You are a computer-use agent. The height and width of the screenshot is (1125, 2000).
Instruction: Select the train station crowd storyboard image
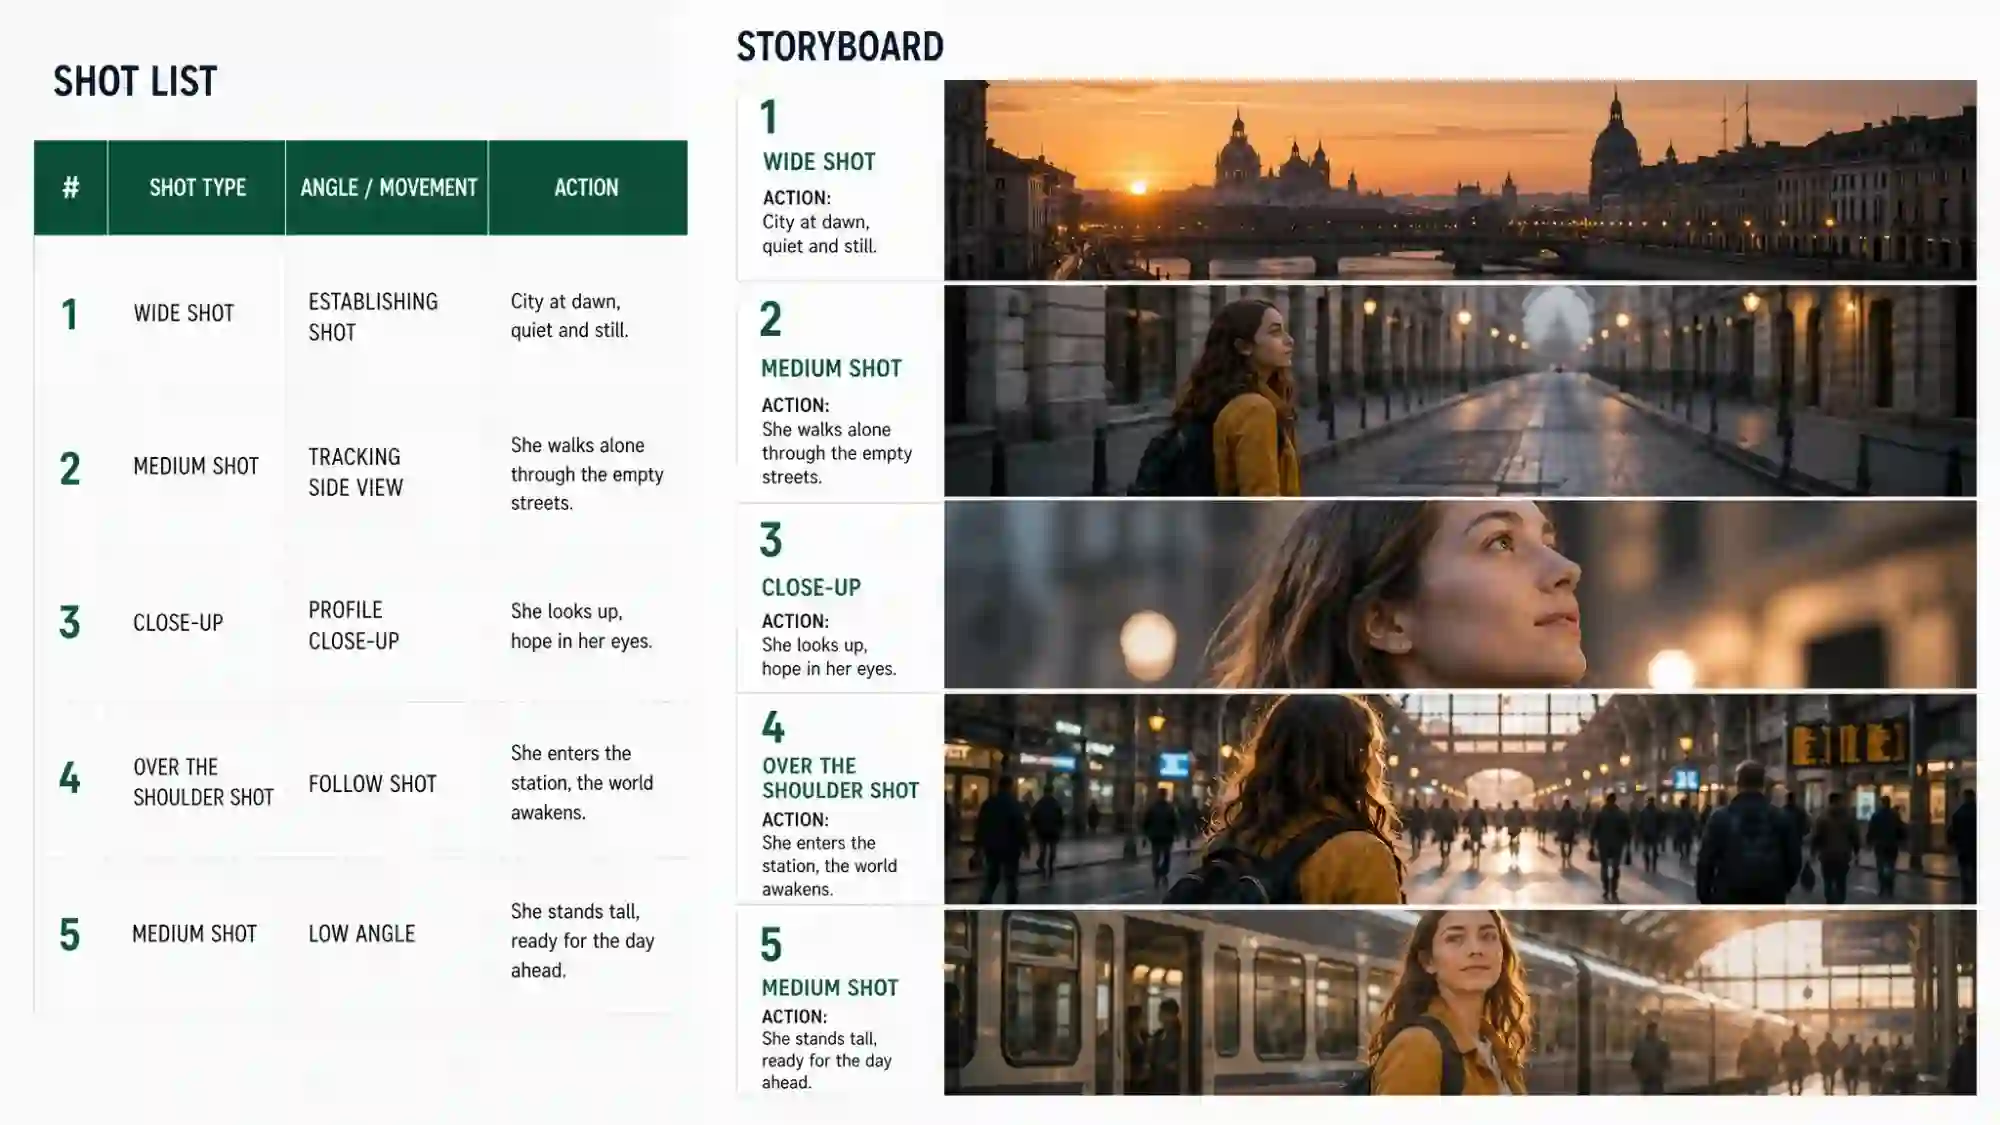(x=1460, y=799)
